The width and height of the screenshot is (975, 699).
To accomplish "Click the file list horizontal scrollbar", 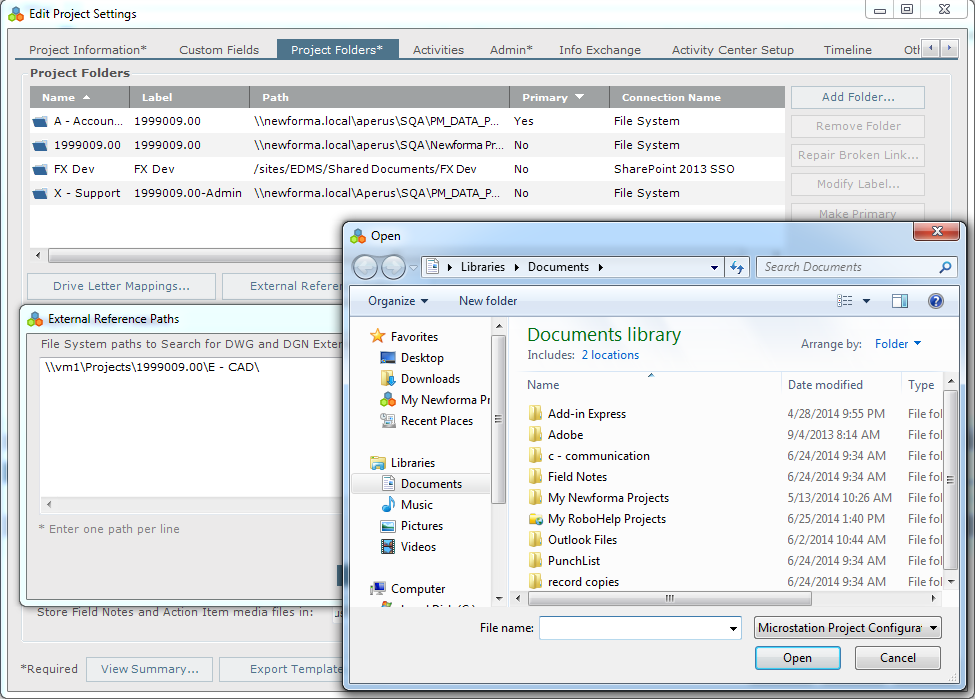I will (669, 598).
